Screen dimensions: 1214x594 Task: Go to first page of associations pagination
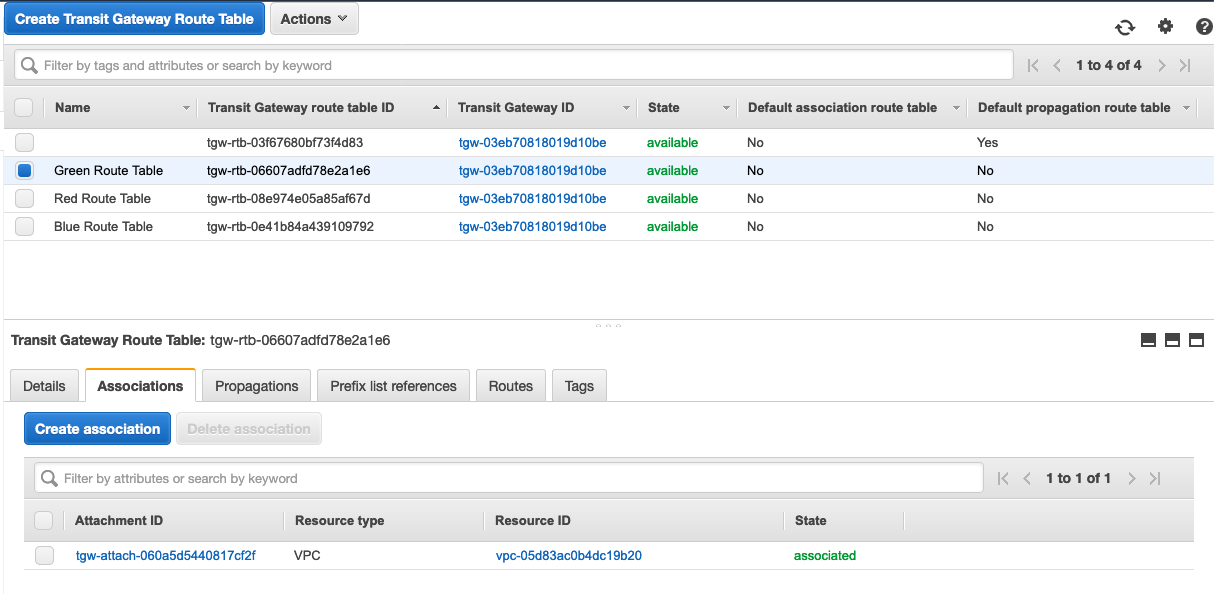pos(1004,478)
